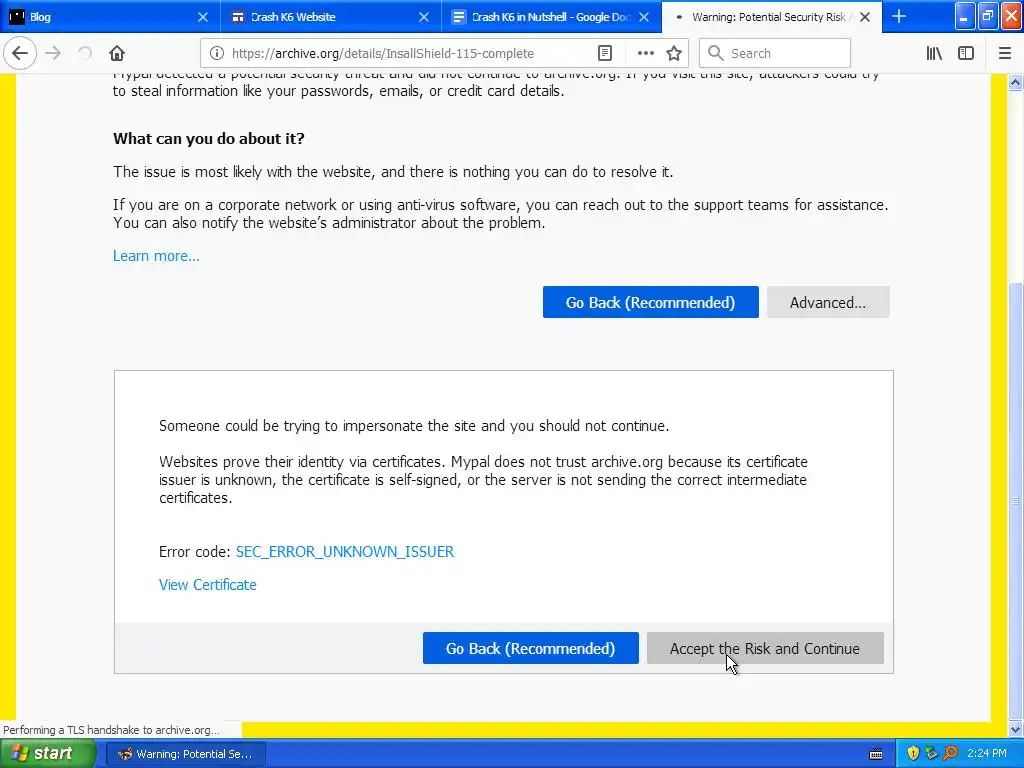Close the Crash K6 Website tab
The width and height of the screenshot is (1024, 768).
click(x=424, y=17)
